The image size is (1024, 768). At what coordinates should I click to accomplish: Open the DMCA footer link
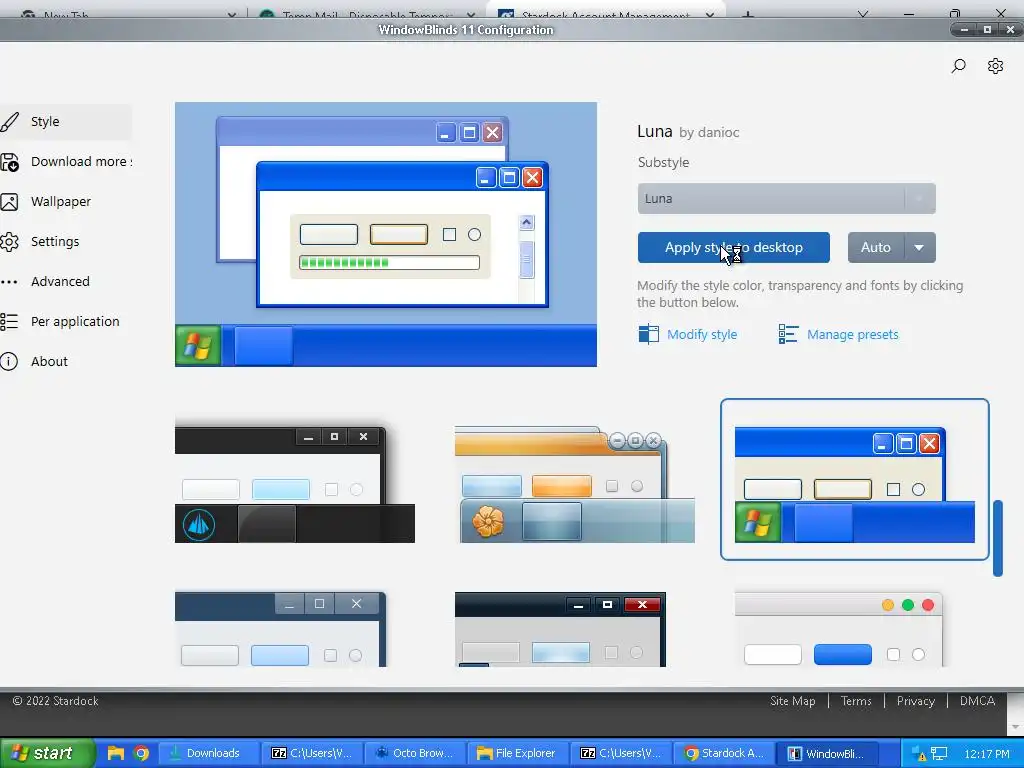[977, 701]
